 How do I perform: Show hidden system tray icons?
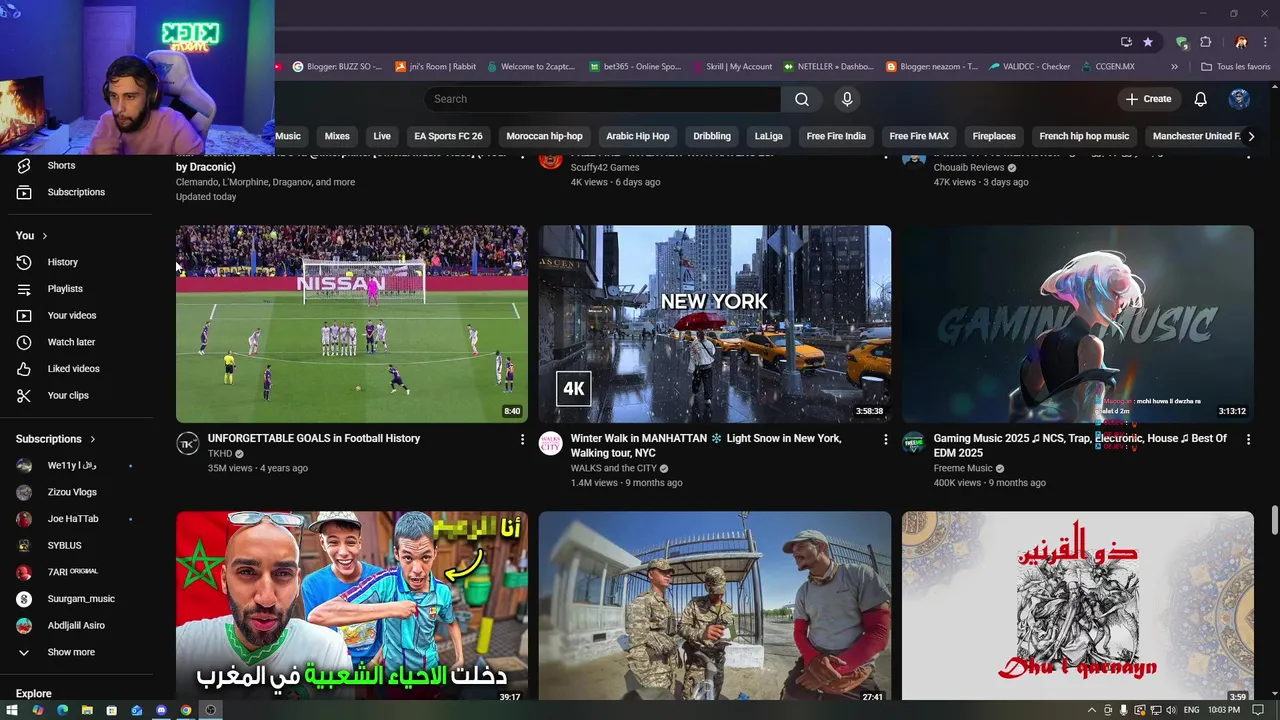[x=1091, y=710]
